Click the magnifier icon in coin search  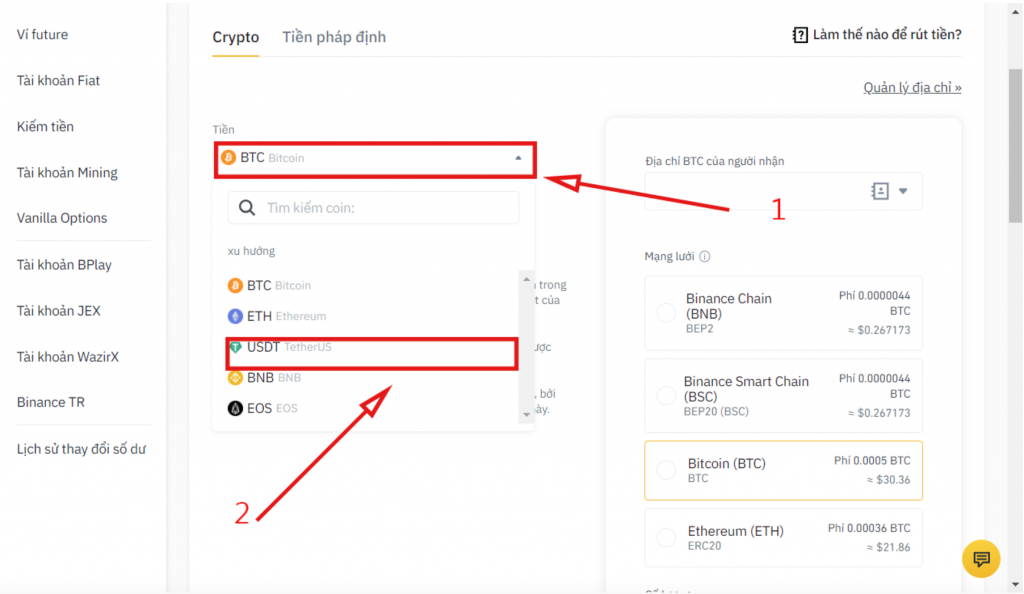tap(247, 208)
